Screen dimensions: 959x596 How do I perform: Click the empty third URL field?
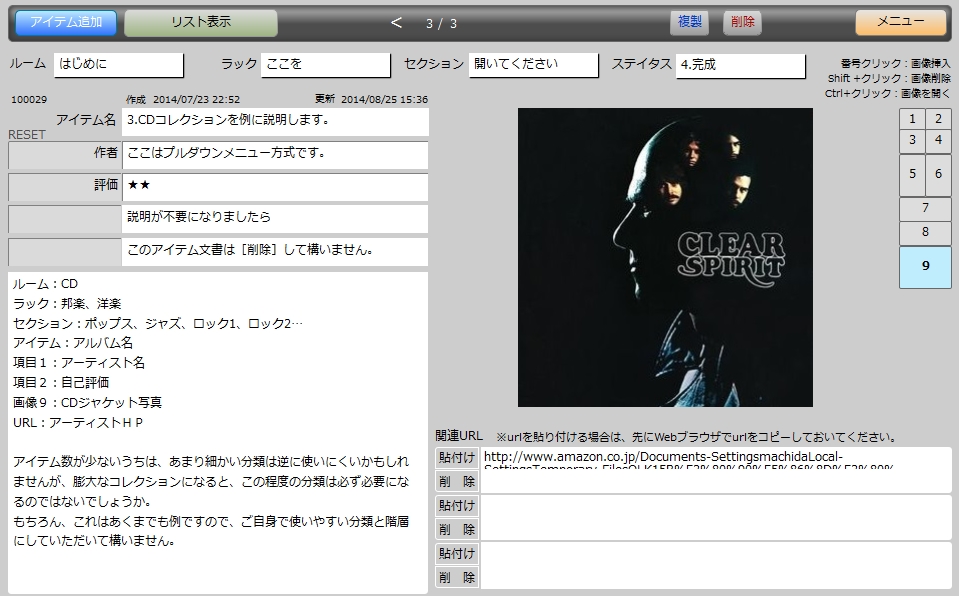point(716,565)
